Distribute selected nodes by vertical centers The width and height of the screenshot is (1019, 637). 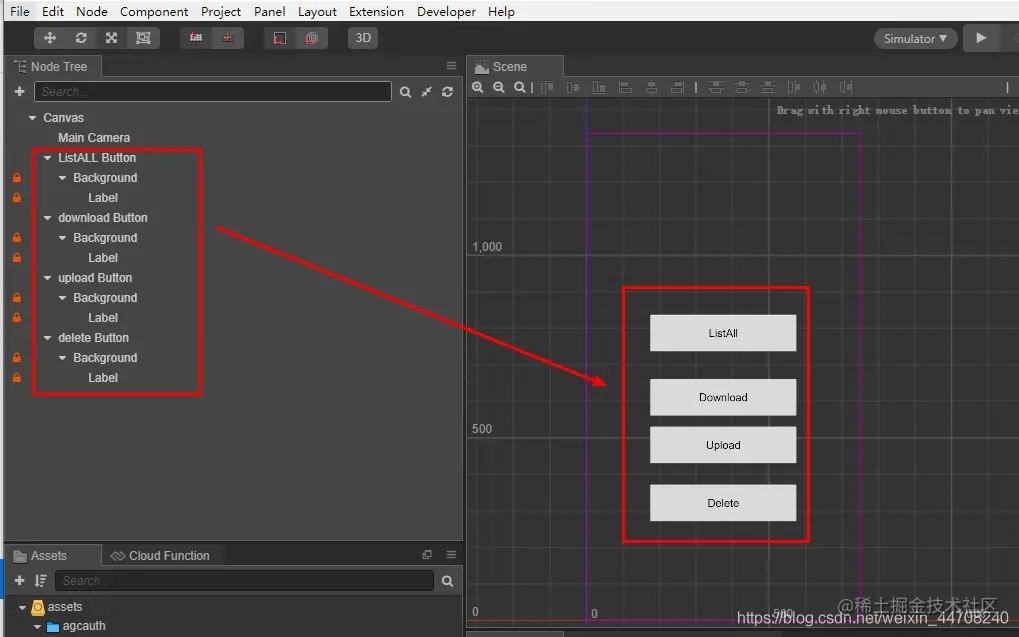742,87
